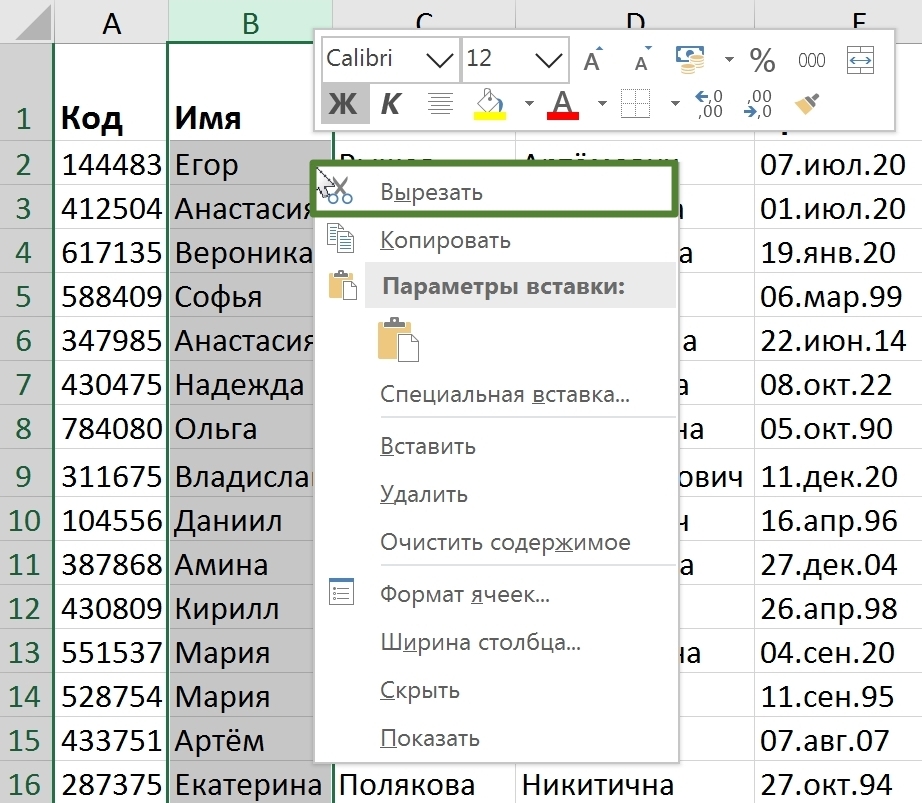Screen dimensions: 922x803
Task: Apply yellow fill color bucket
Action: coord(490,104)
